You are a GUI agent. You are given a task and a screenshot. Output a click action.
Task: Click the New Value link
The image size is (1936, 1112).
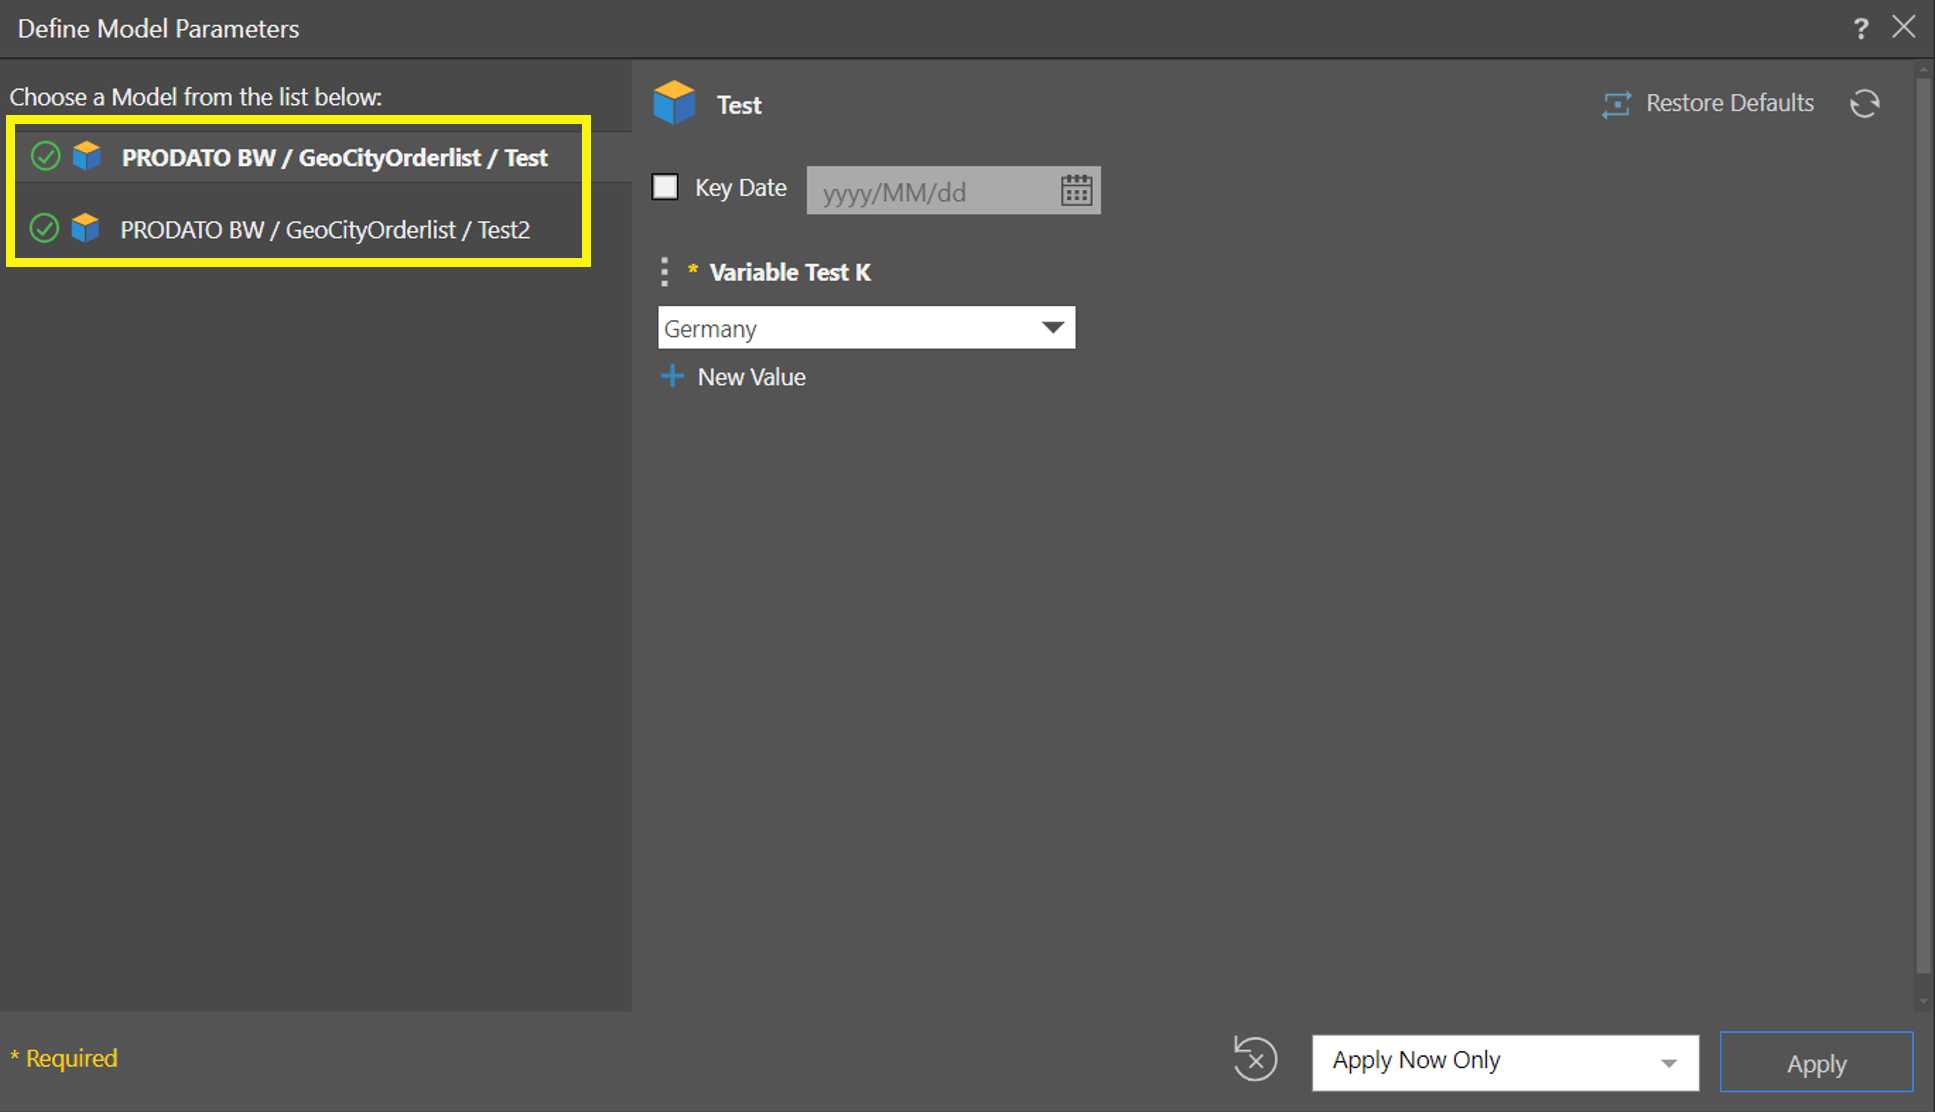(x=751, y=377)
